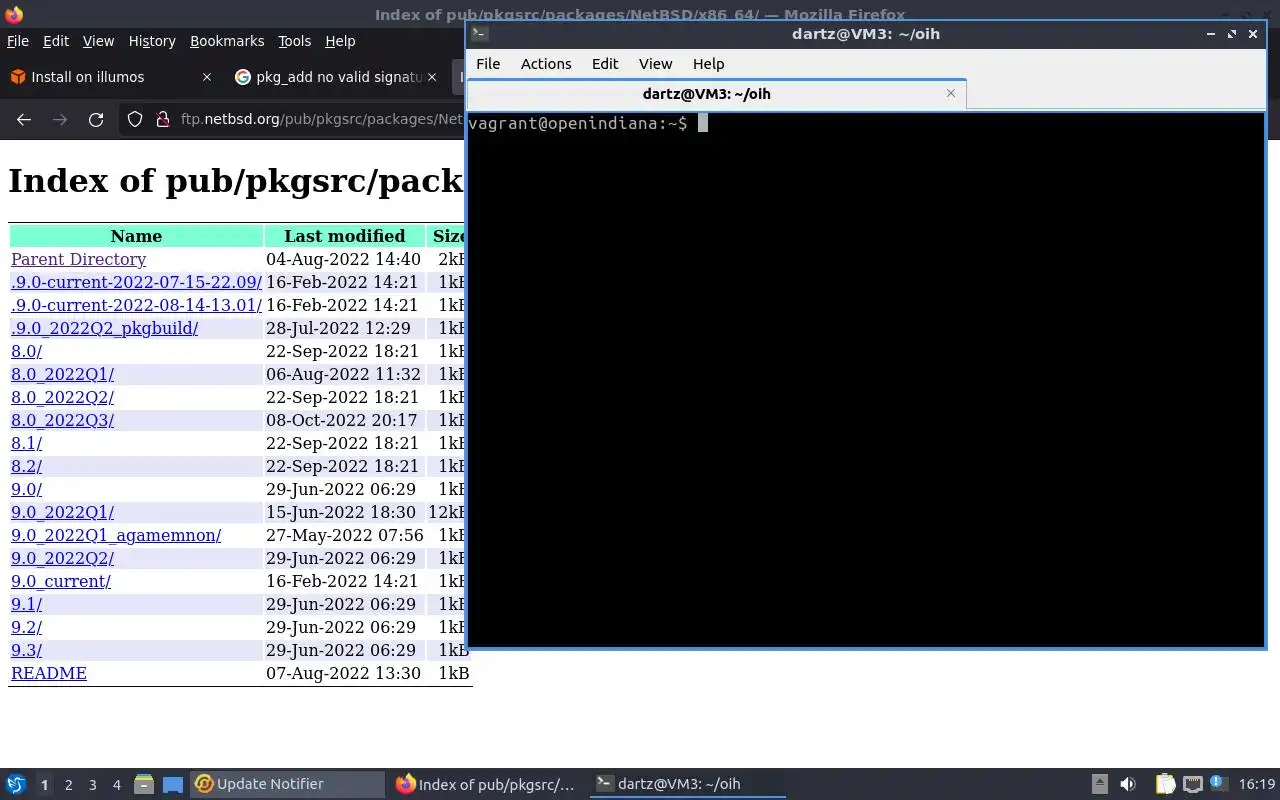The image size is (1280, 800).
Task: Open Firefox View menu
Action: click(98, 41)
